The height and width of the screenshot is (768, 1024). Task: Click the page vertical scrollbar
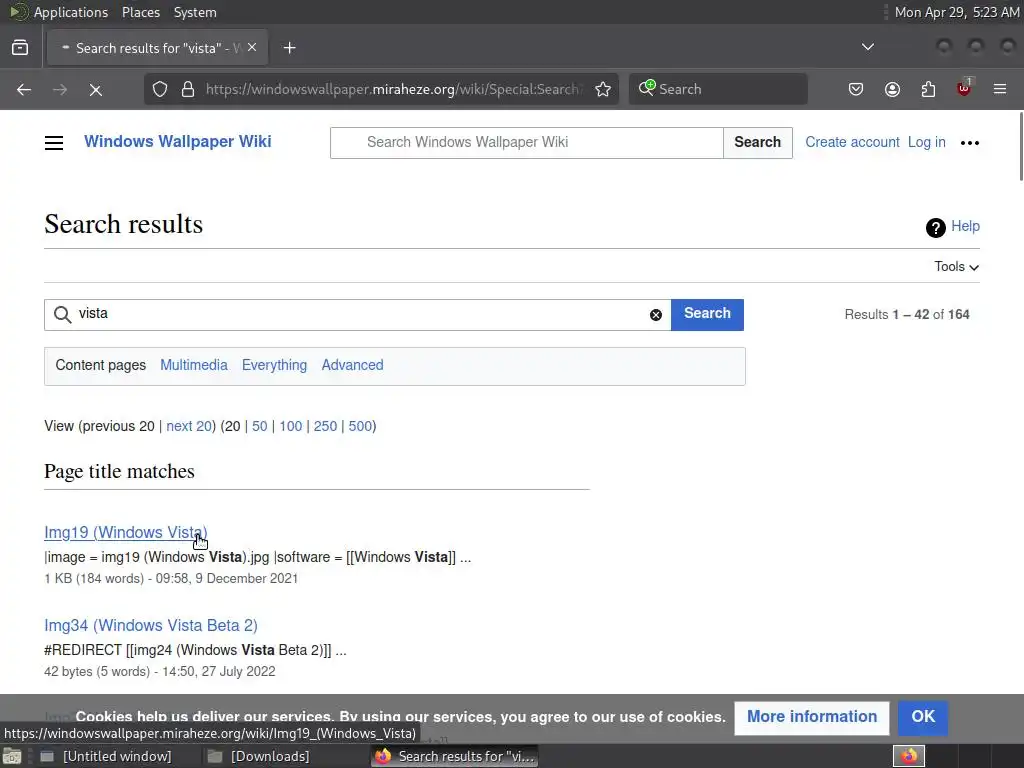(x=1020, y=147)
